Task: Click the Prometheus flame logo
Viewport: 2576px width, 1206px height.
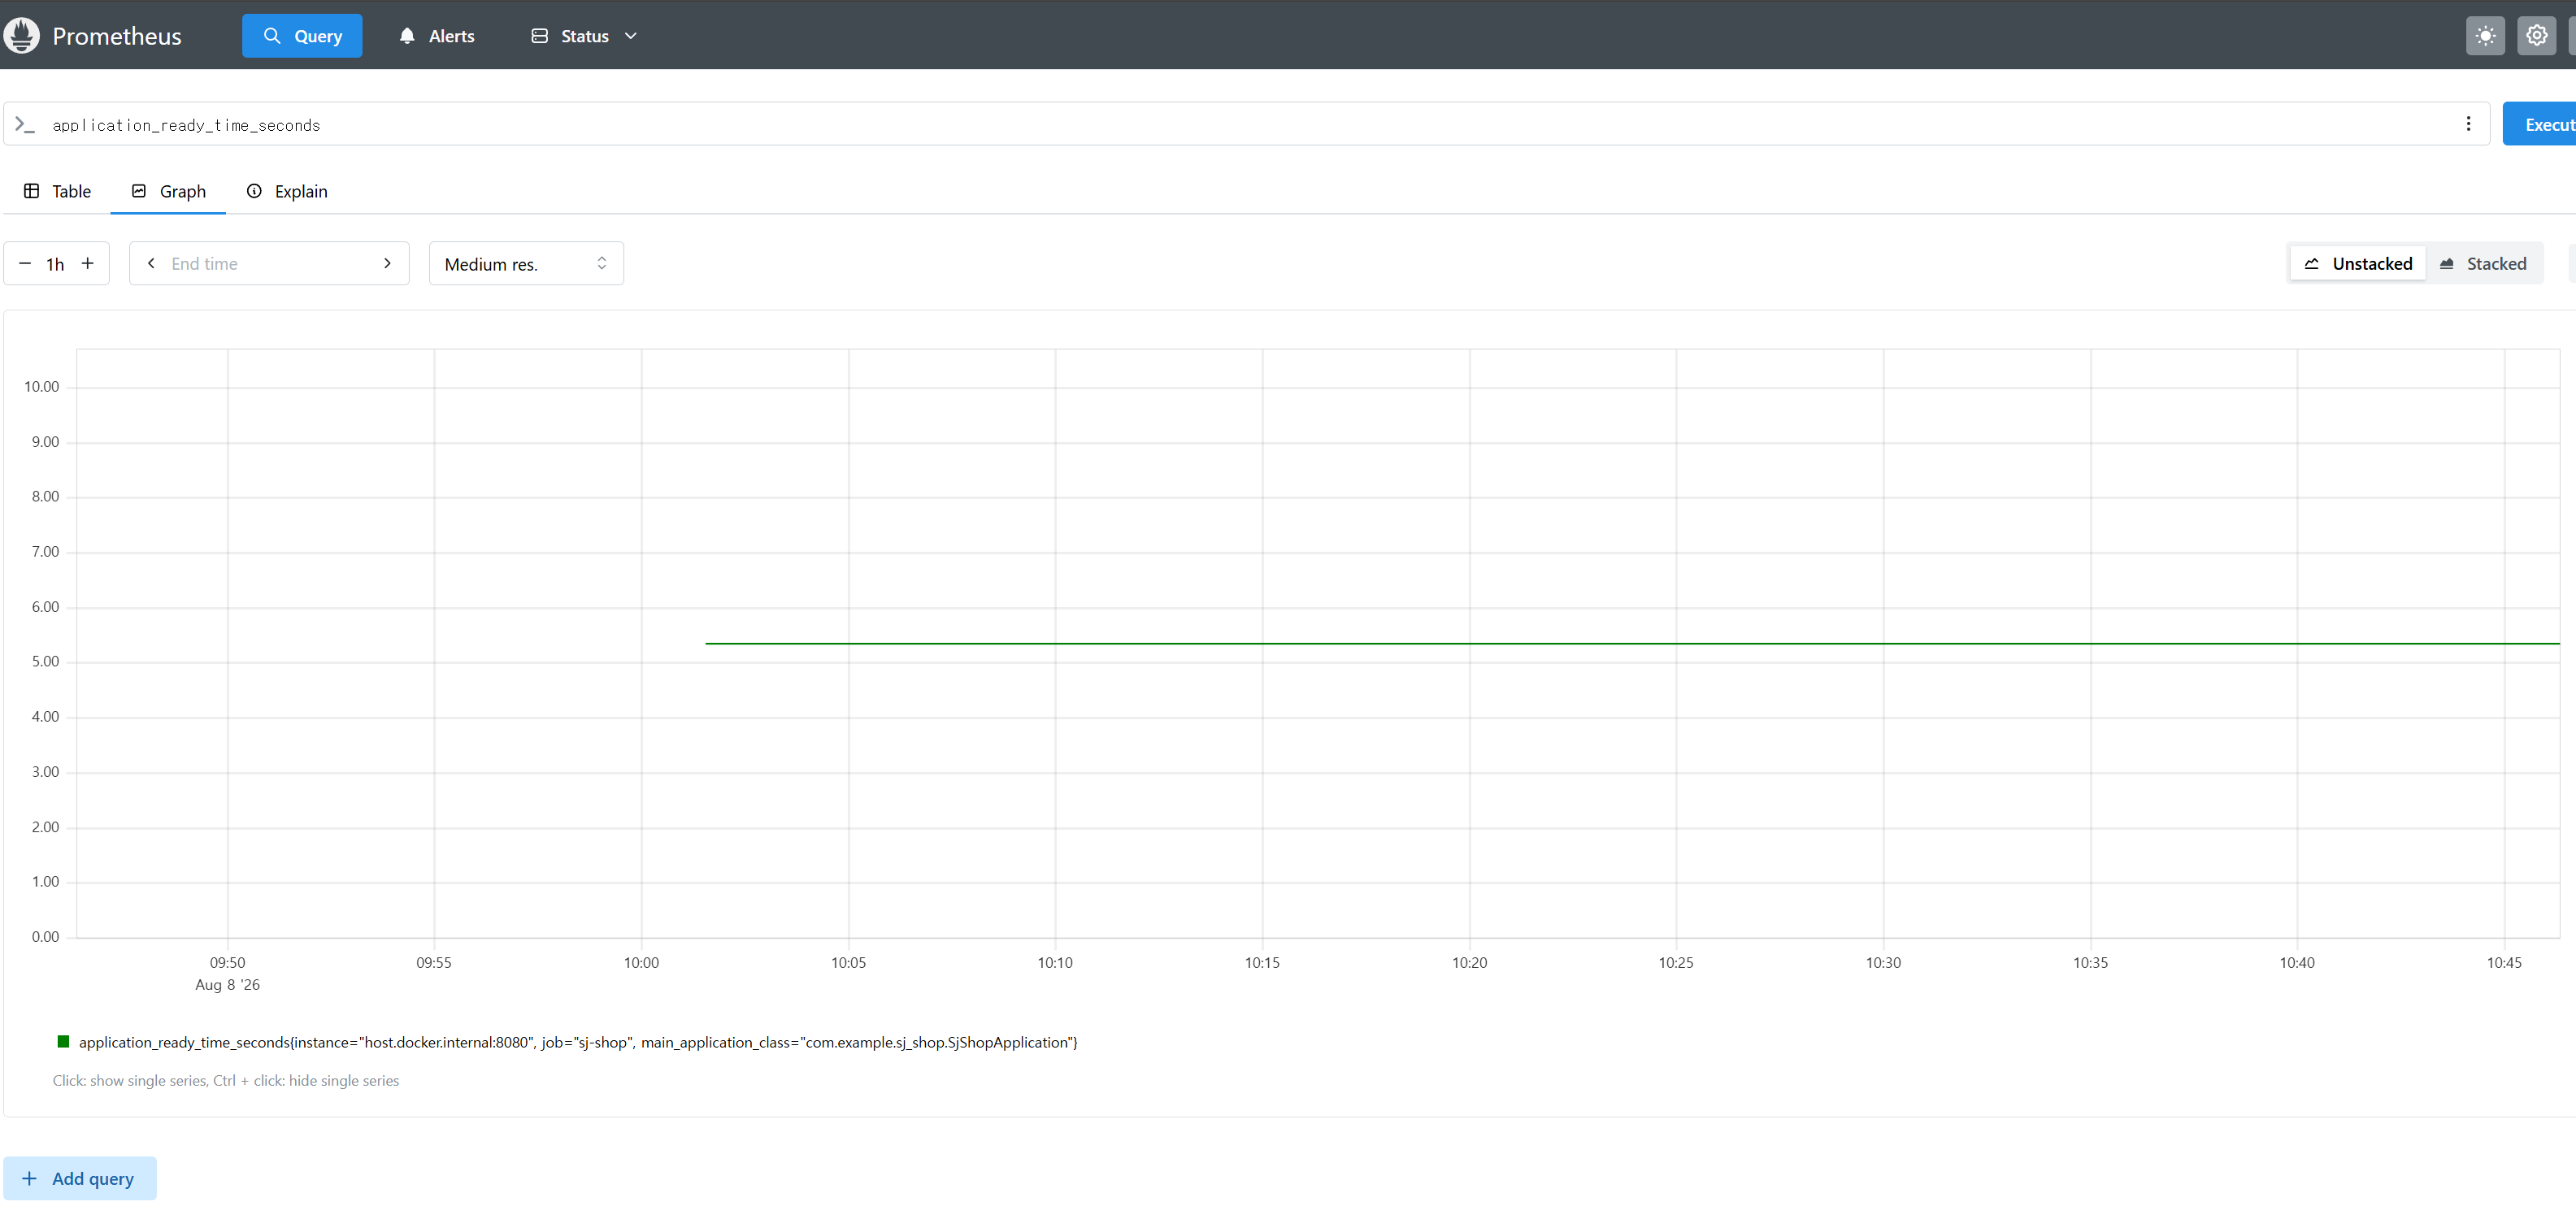Action: click(22, 35)
